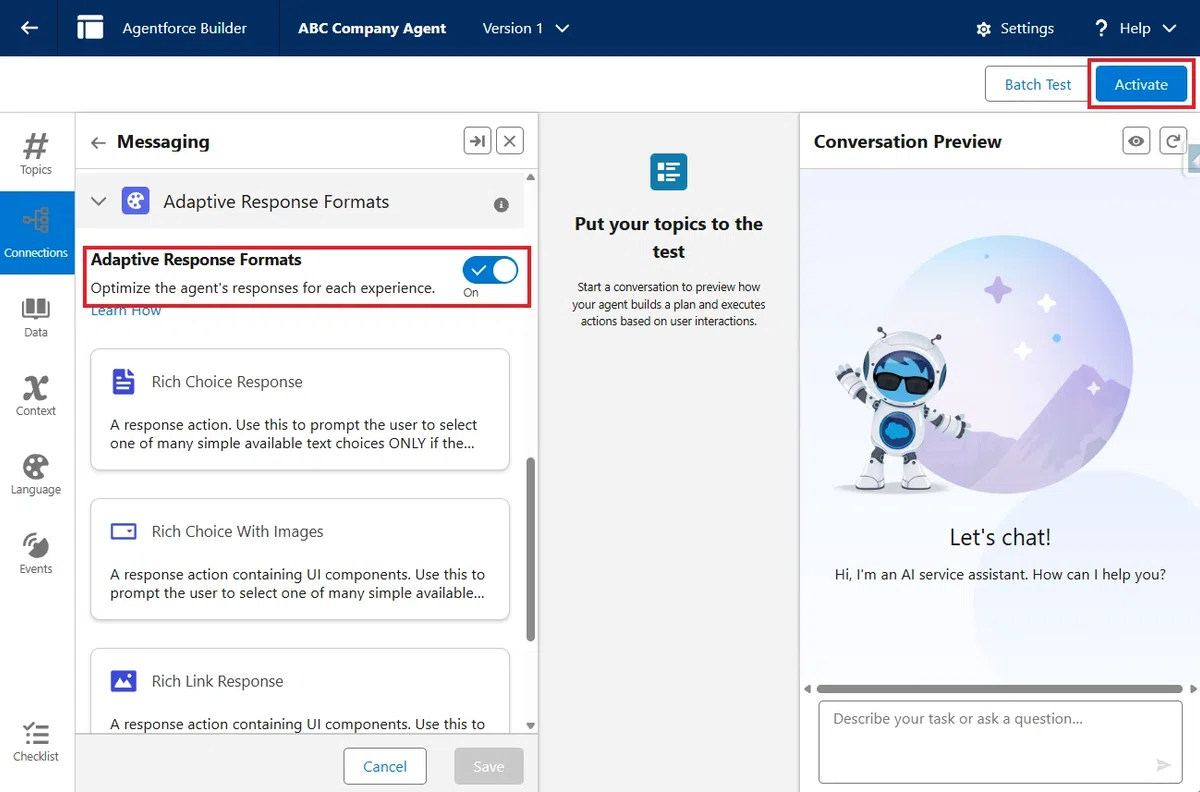Image resolution: width=1200 pixels, height=792 pixels.
Task: Open the Rich Link Response card
Action: click(x=300, y=690)
